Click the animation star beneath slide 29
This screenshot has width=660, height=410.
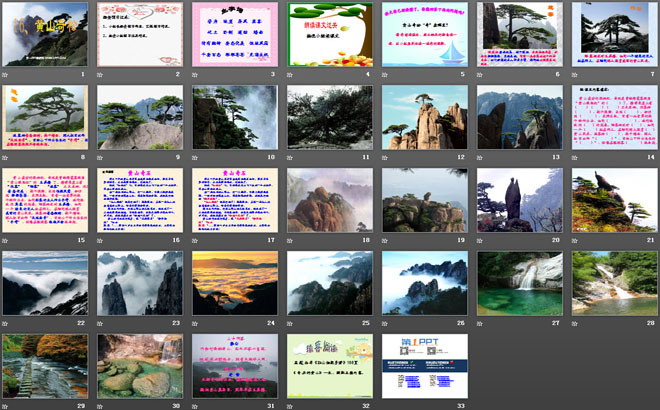(7, 405)
